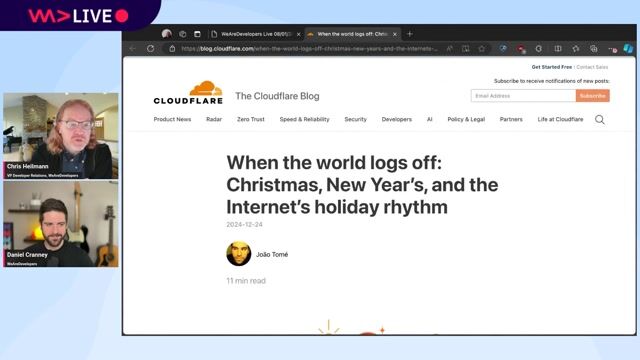
Task: Click Contact Sales link
Action: [592, 67]
